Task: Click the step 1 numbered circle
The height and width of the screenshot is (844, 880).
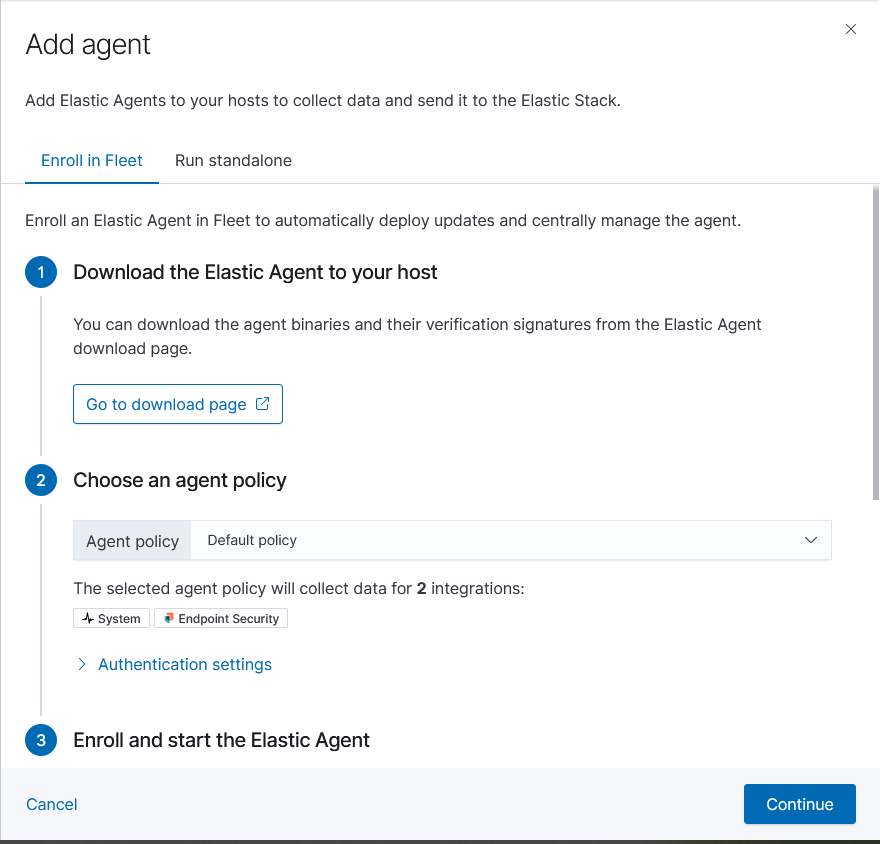Action: (x=41, y=272)
